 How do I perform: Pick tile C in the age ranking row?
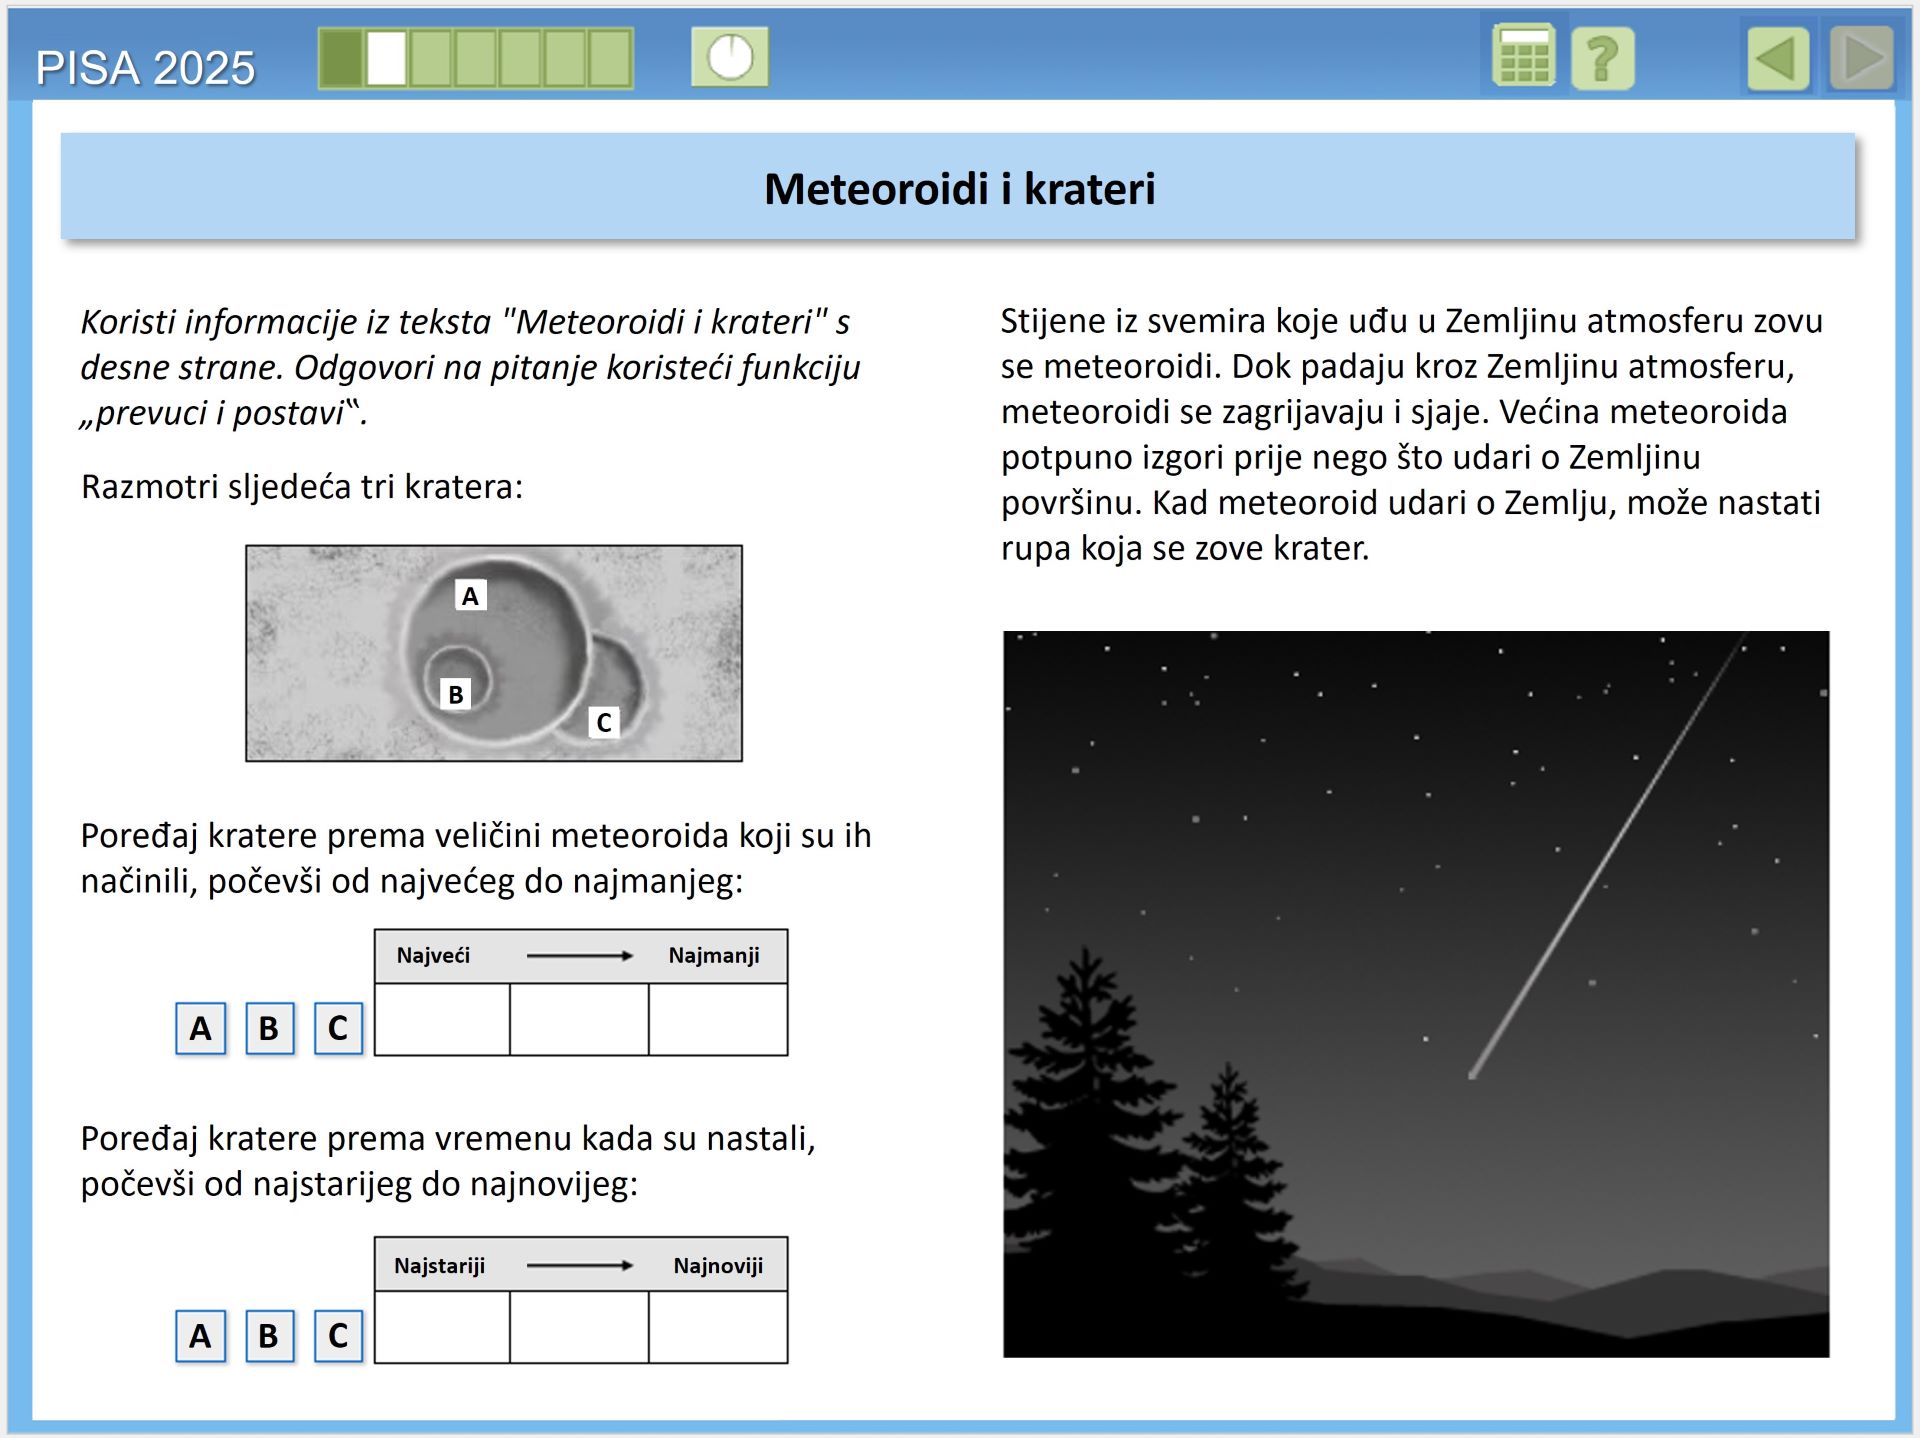(338, 1336)
